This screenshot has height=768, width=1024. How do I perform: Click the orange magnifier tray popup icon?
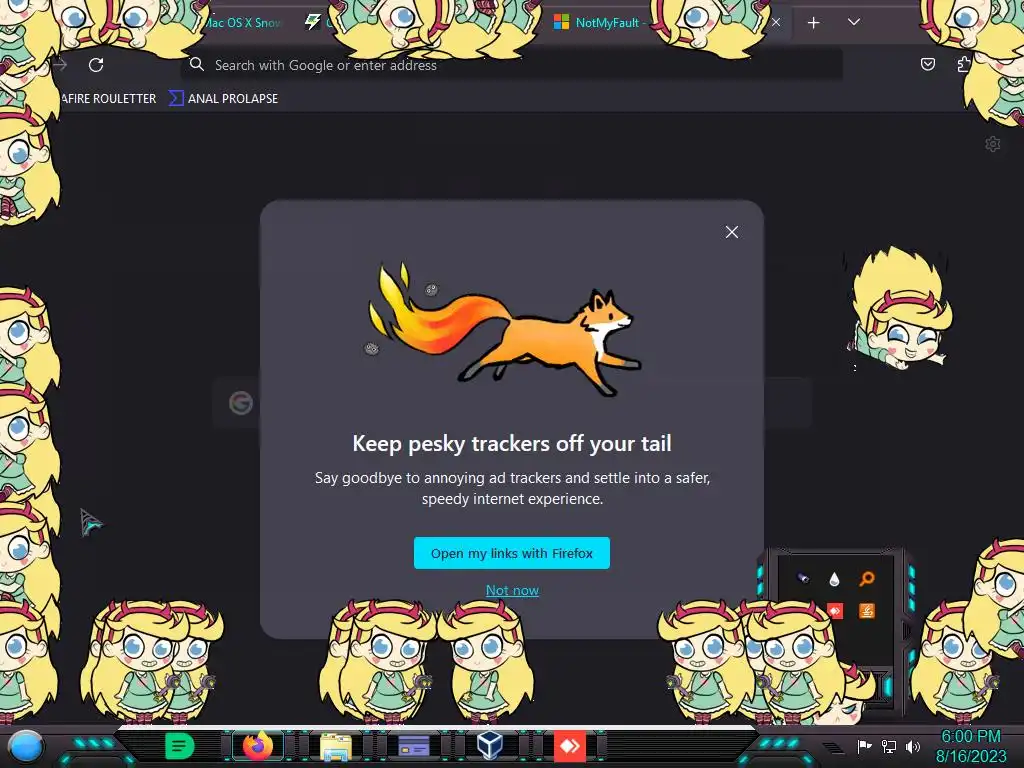[x=867, y=579]
